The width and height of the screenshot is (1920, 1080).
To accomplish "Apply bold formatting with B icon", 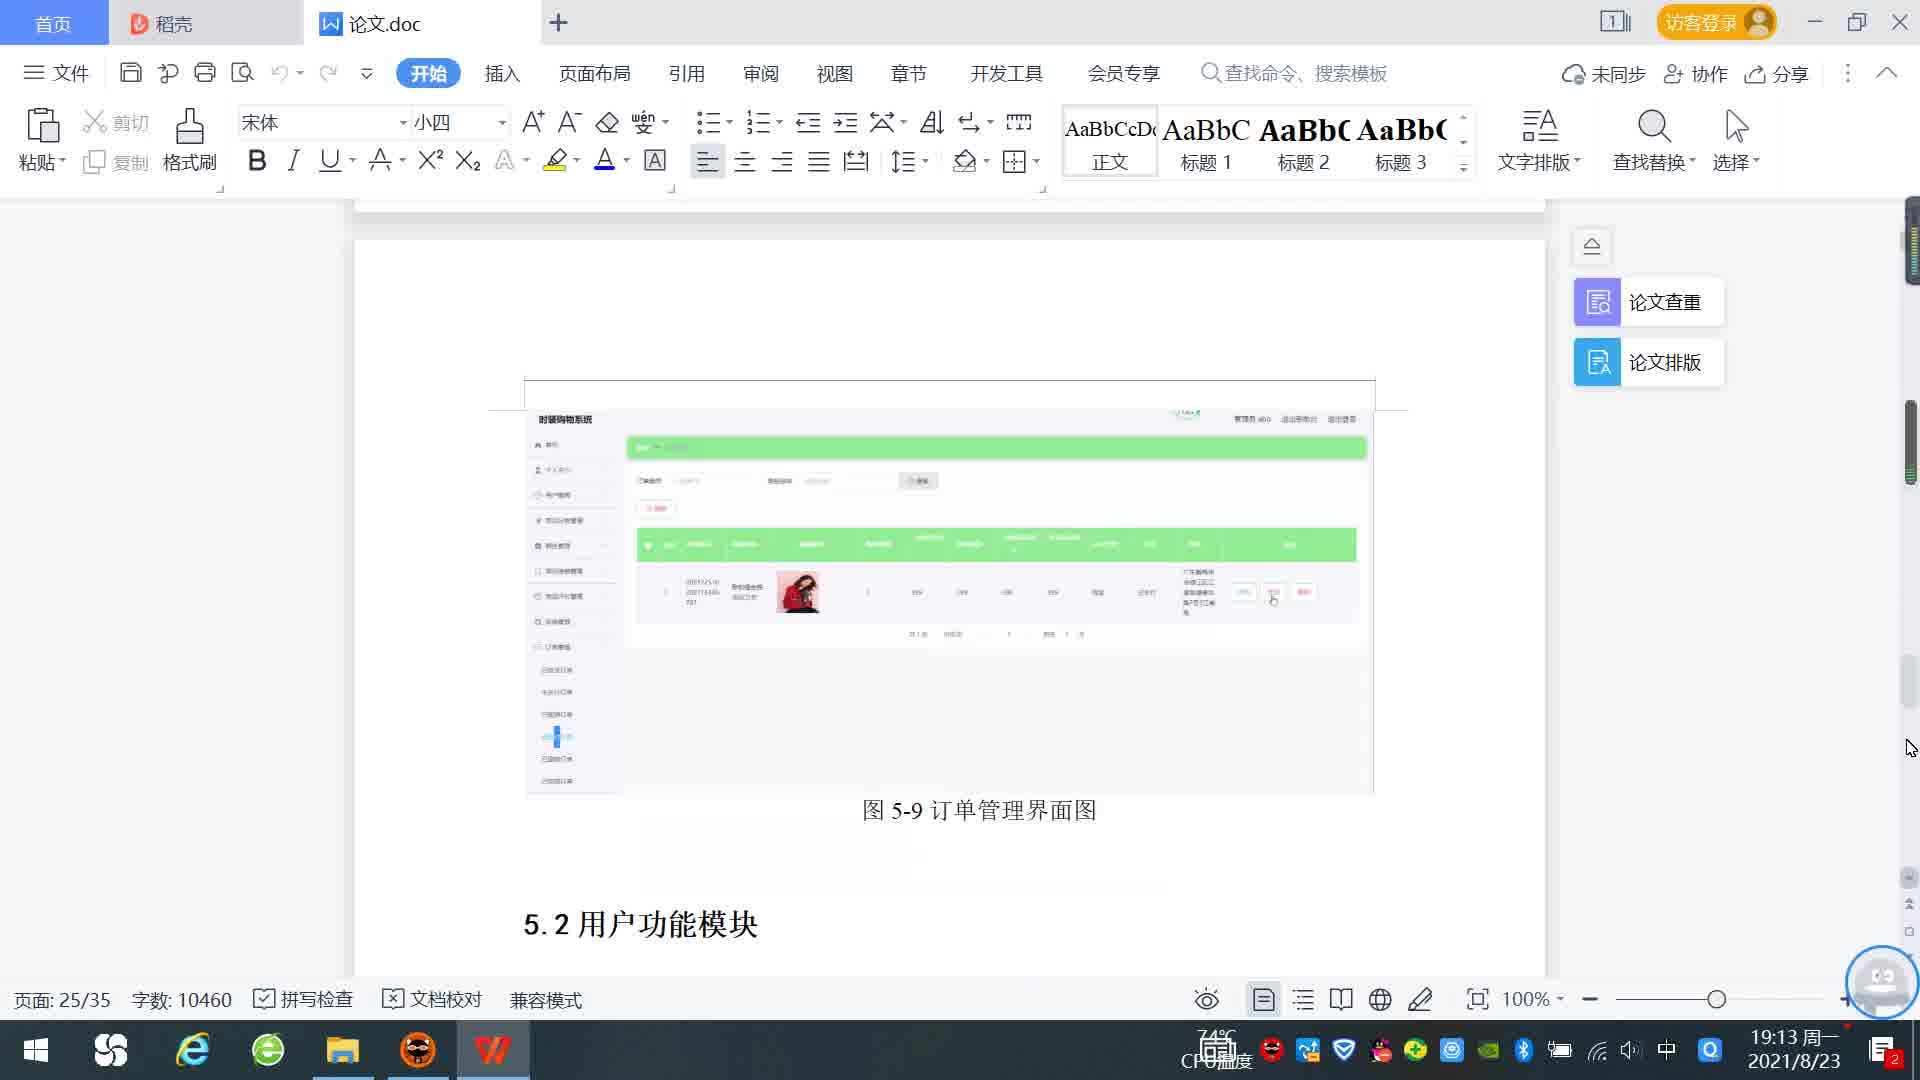I will click(x=257, y=161).
